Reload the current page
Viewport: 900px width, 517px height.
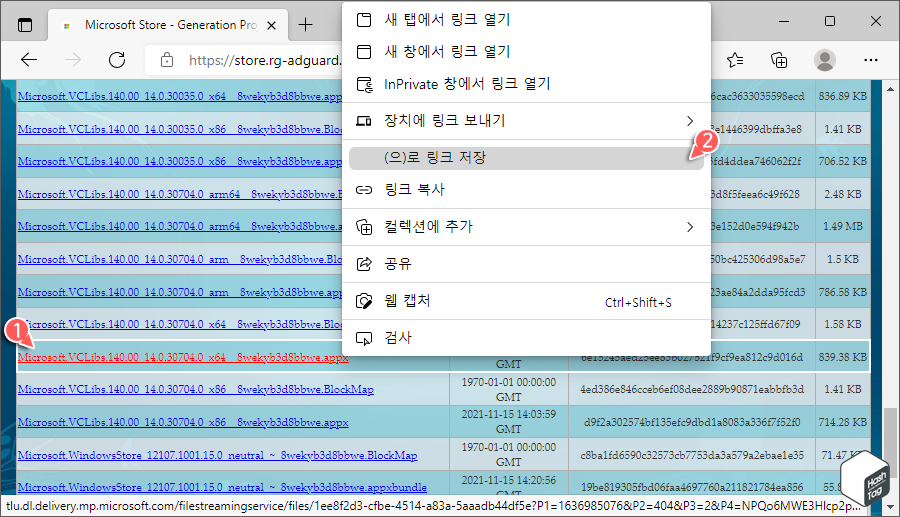click(117, 60)
